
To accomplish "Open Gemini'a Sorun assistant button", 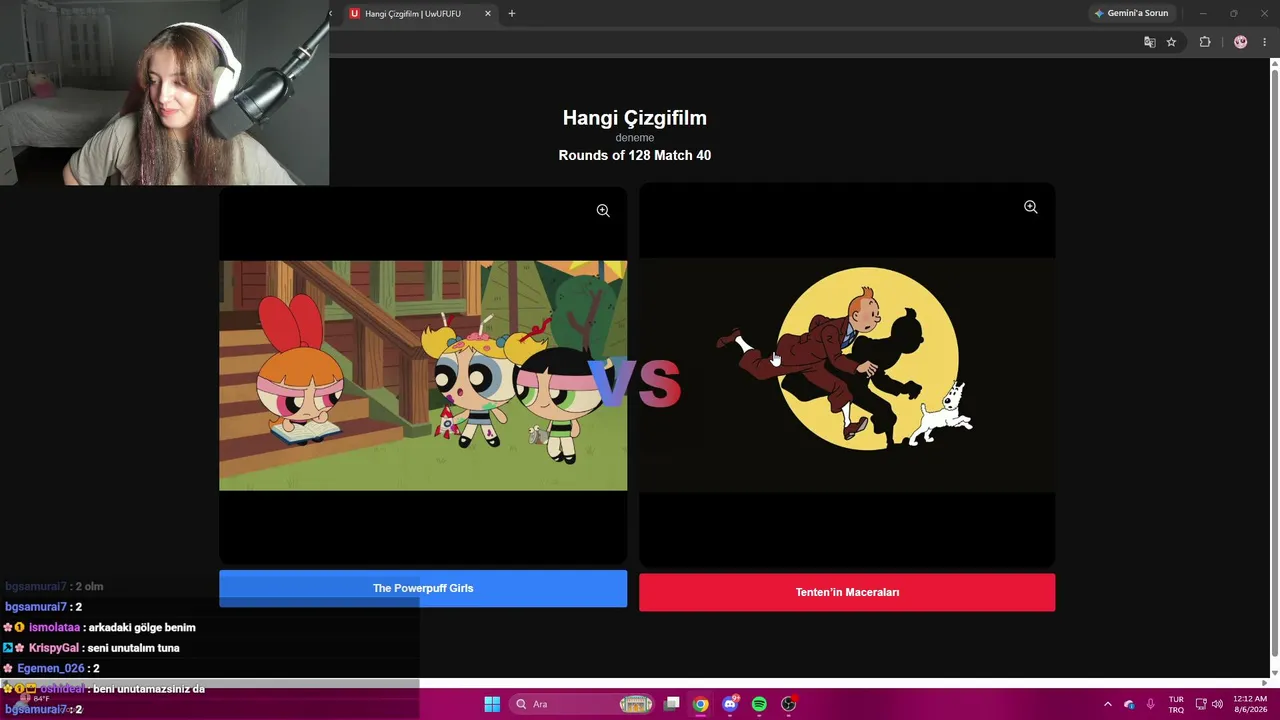I will tap(1132, 14).
